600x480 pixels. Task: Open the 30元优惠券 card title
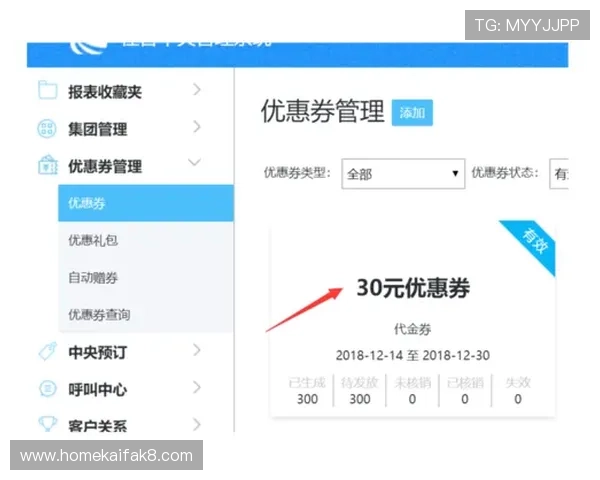tap(413, 288)
